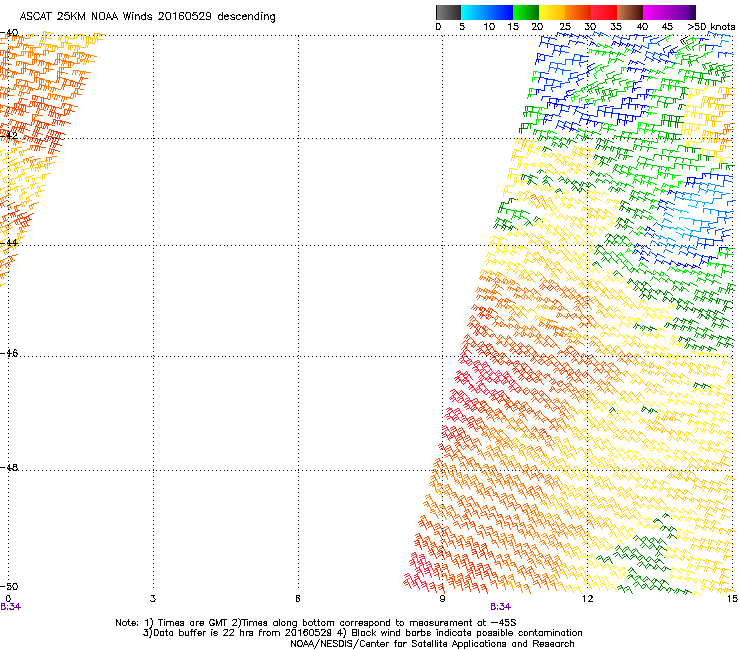The image size is (740, 650).
Task: Select the '-42' latitude axis label
Action: click(9, 135)
